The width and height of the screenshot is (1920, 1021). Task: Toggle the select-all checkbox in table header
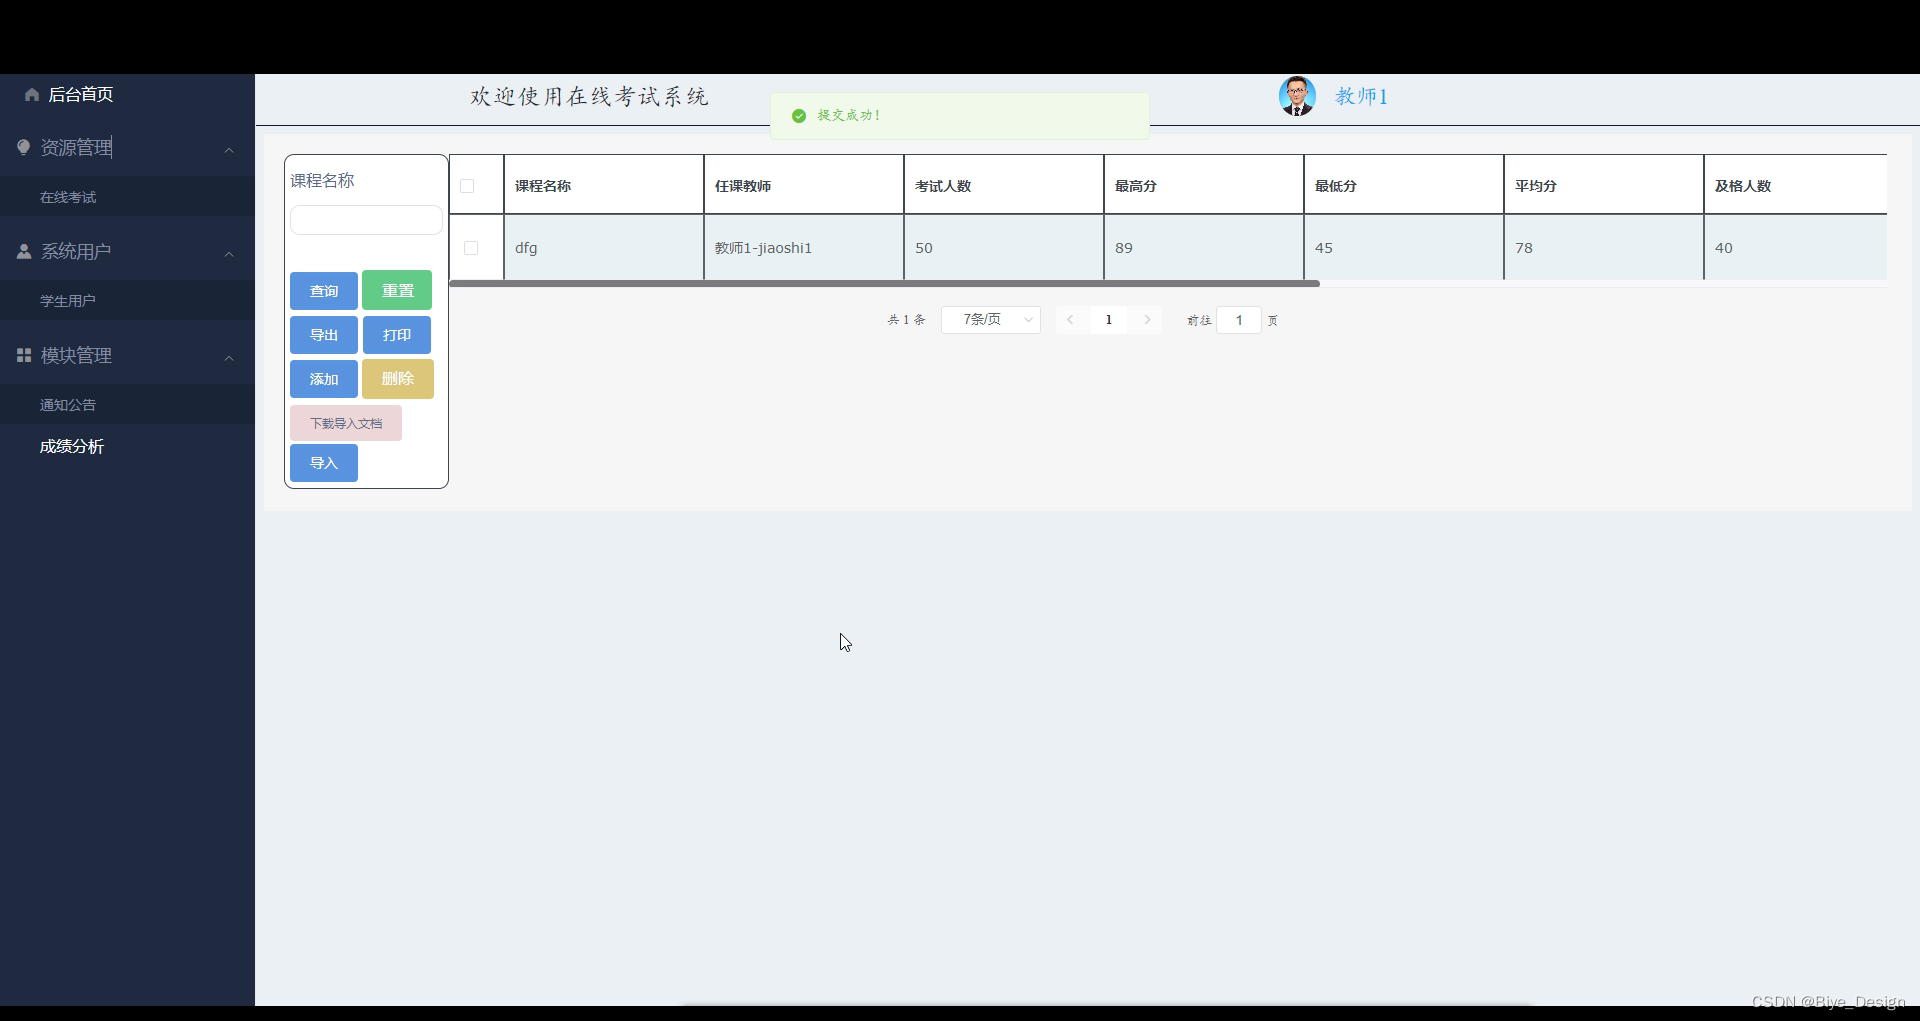tap(467, 186)
